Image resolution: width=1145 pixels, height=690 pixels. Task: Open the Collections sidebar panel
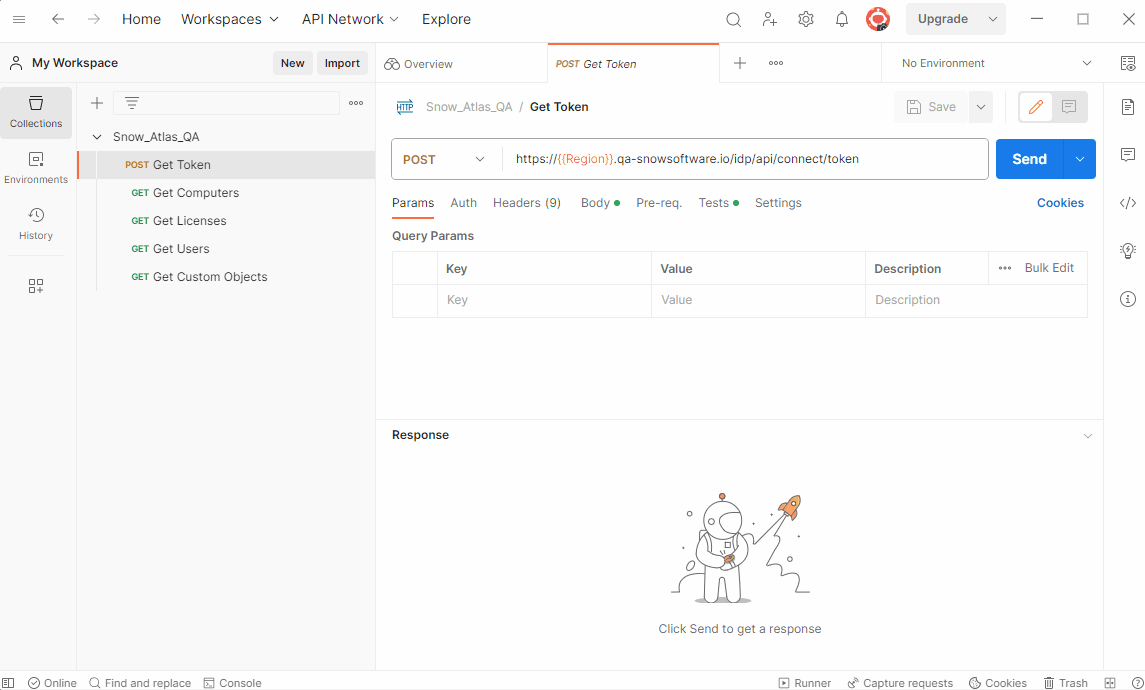coord(36,112)
